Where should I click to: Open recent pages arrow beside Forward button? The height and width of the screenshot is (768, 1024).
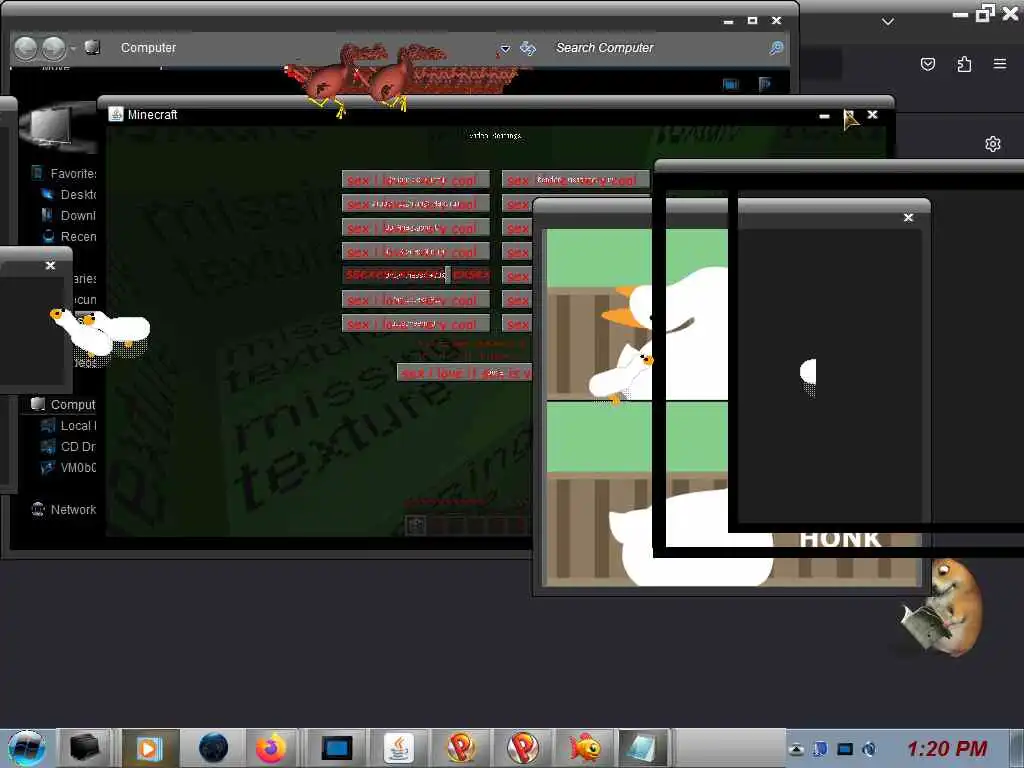click(x=72, y=48)
